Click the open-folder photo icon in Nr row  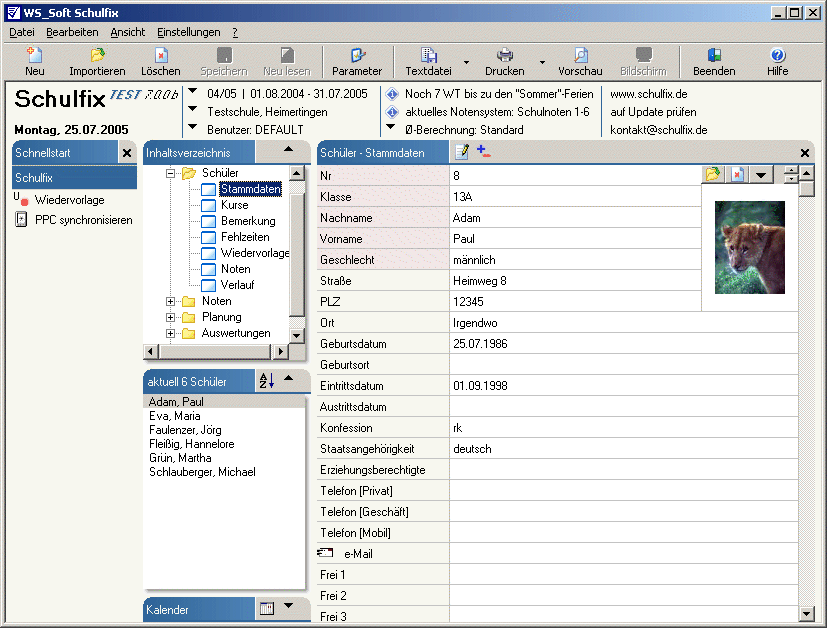point(713,175)
